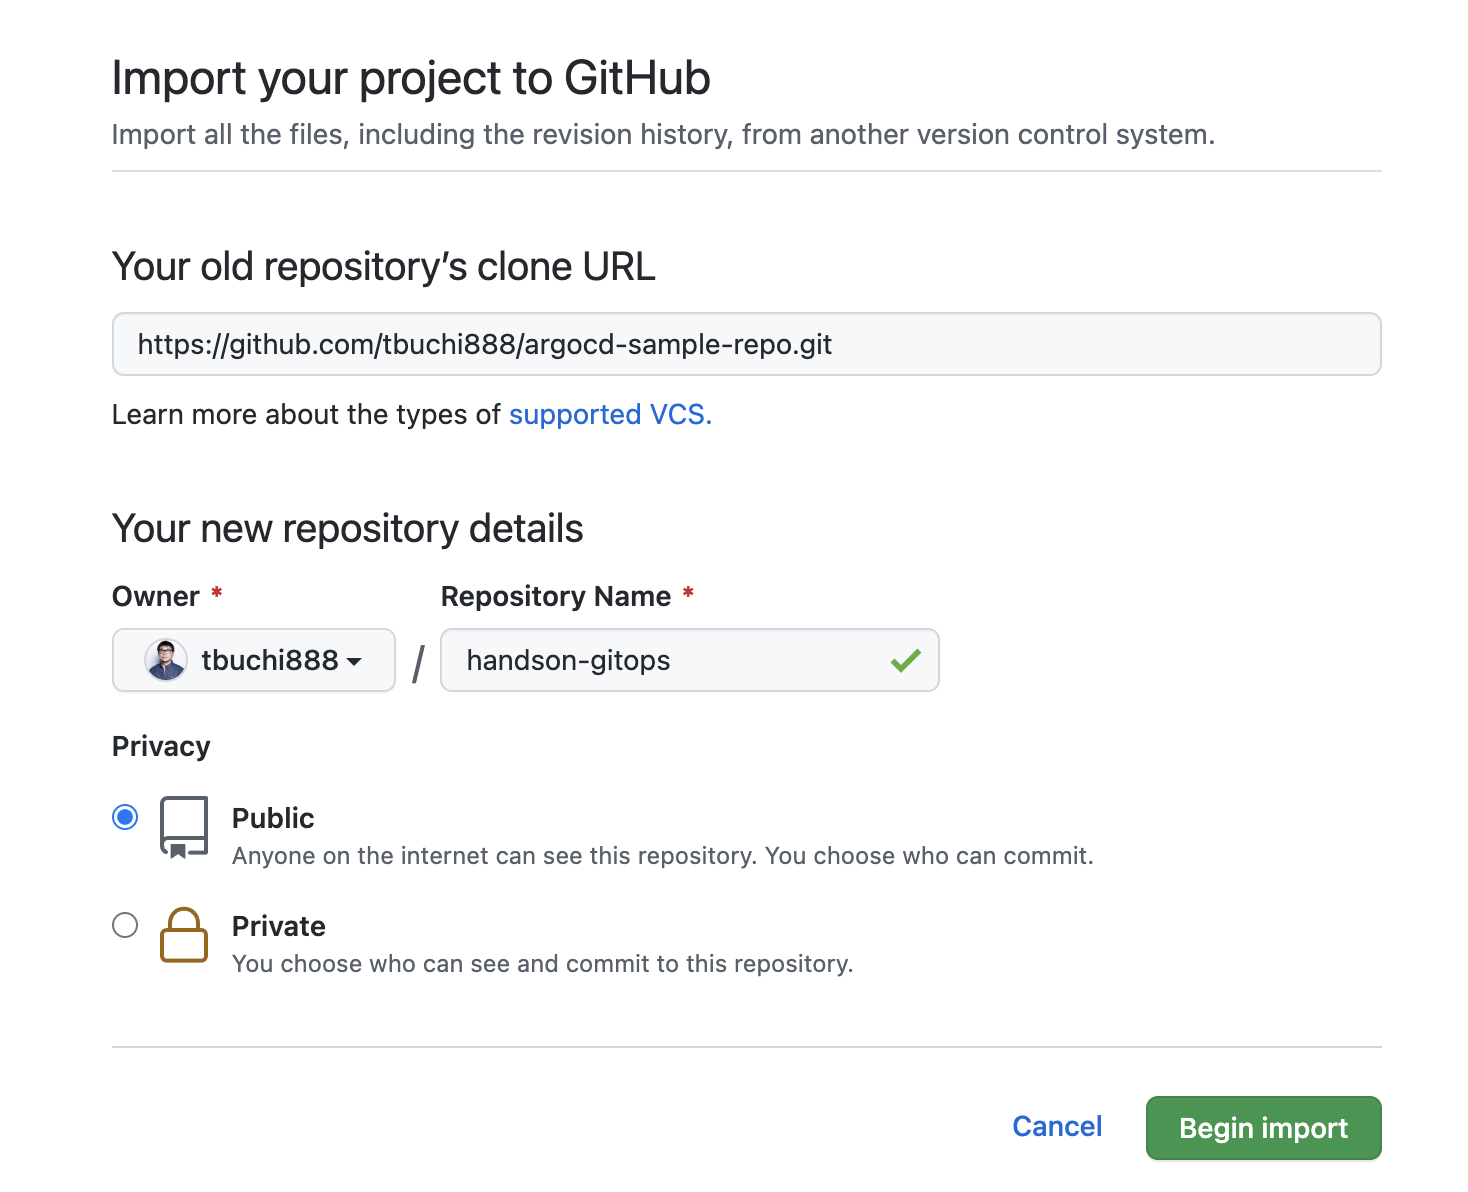Click the tbuchi888 avatar image

point(166,660)
